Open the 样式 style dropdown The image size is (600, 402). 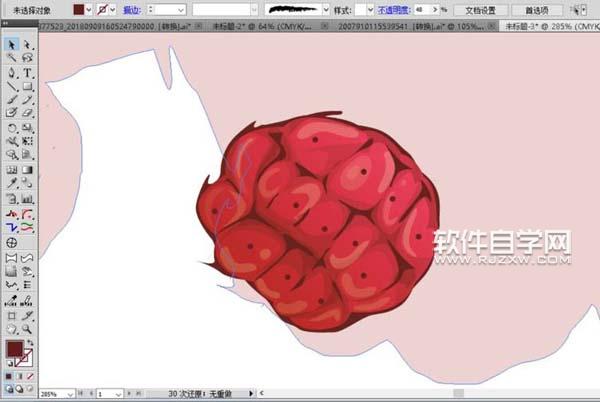click(x=370, y=10)
